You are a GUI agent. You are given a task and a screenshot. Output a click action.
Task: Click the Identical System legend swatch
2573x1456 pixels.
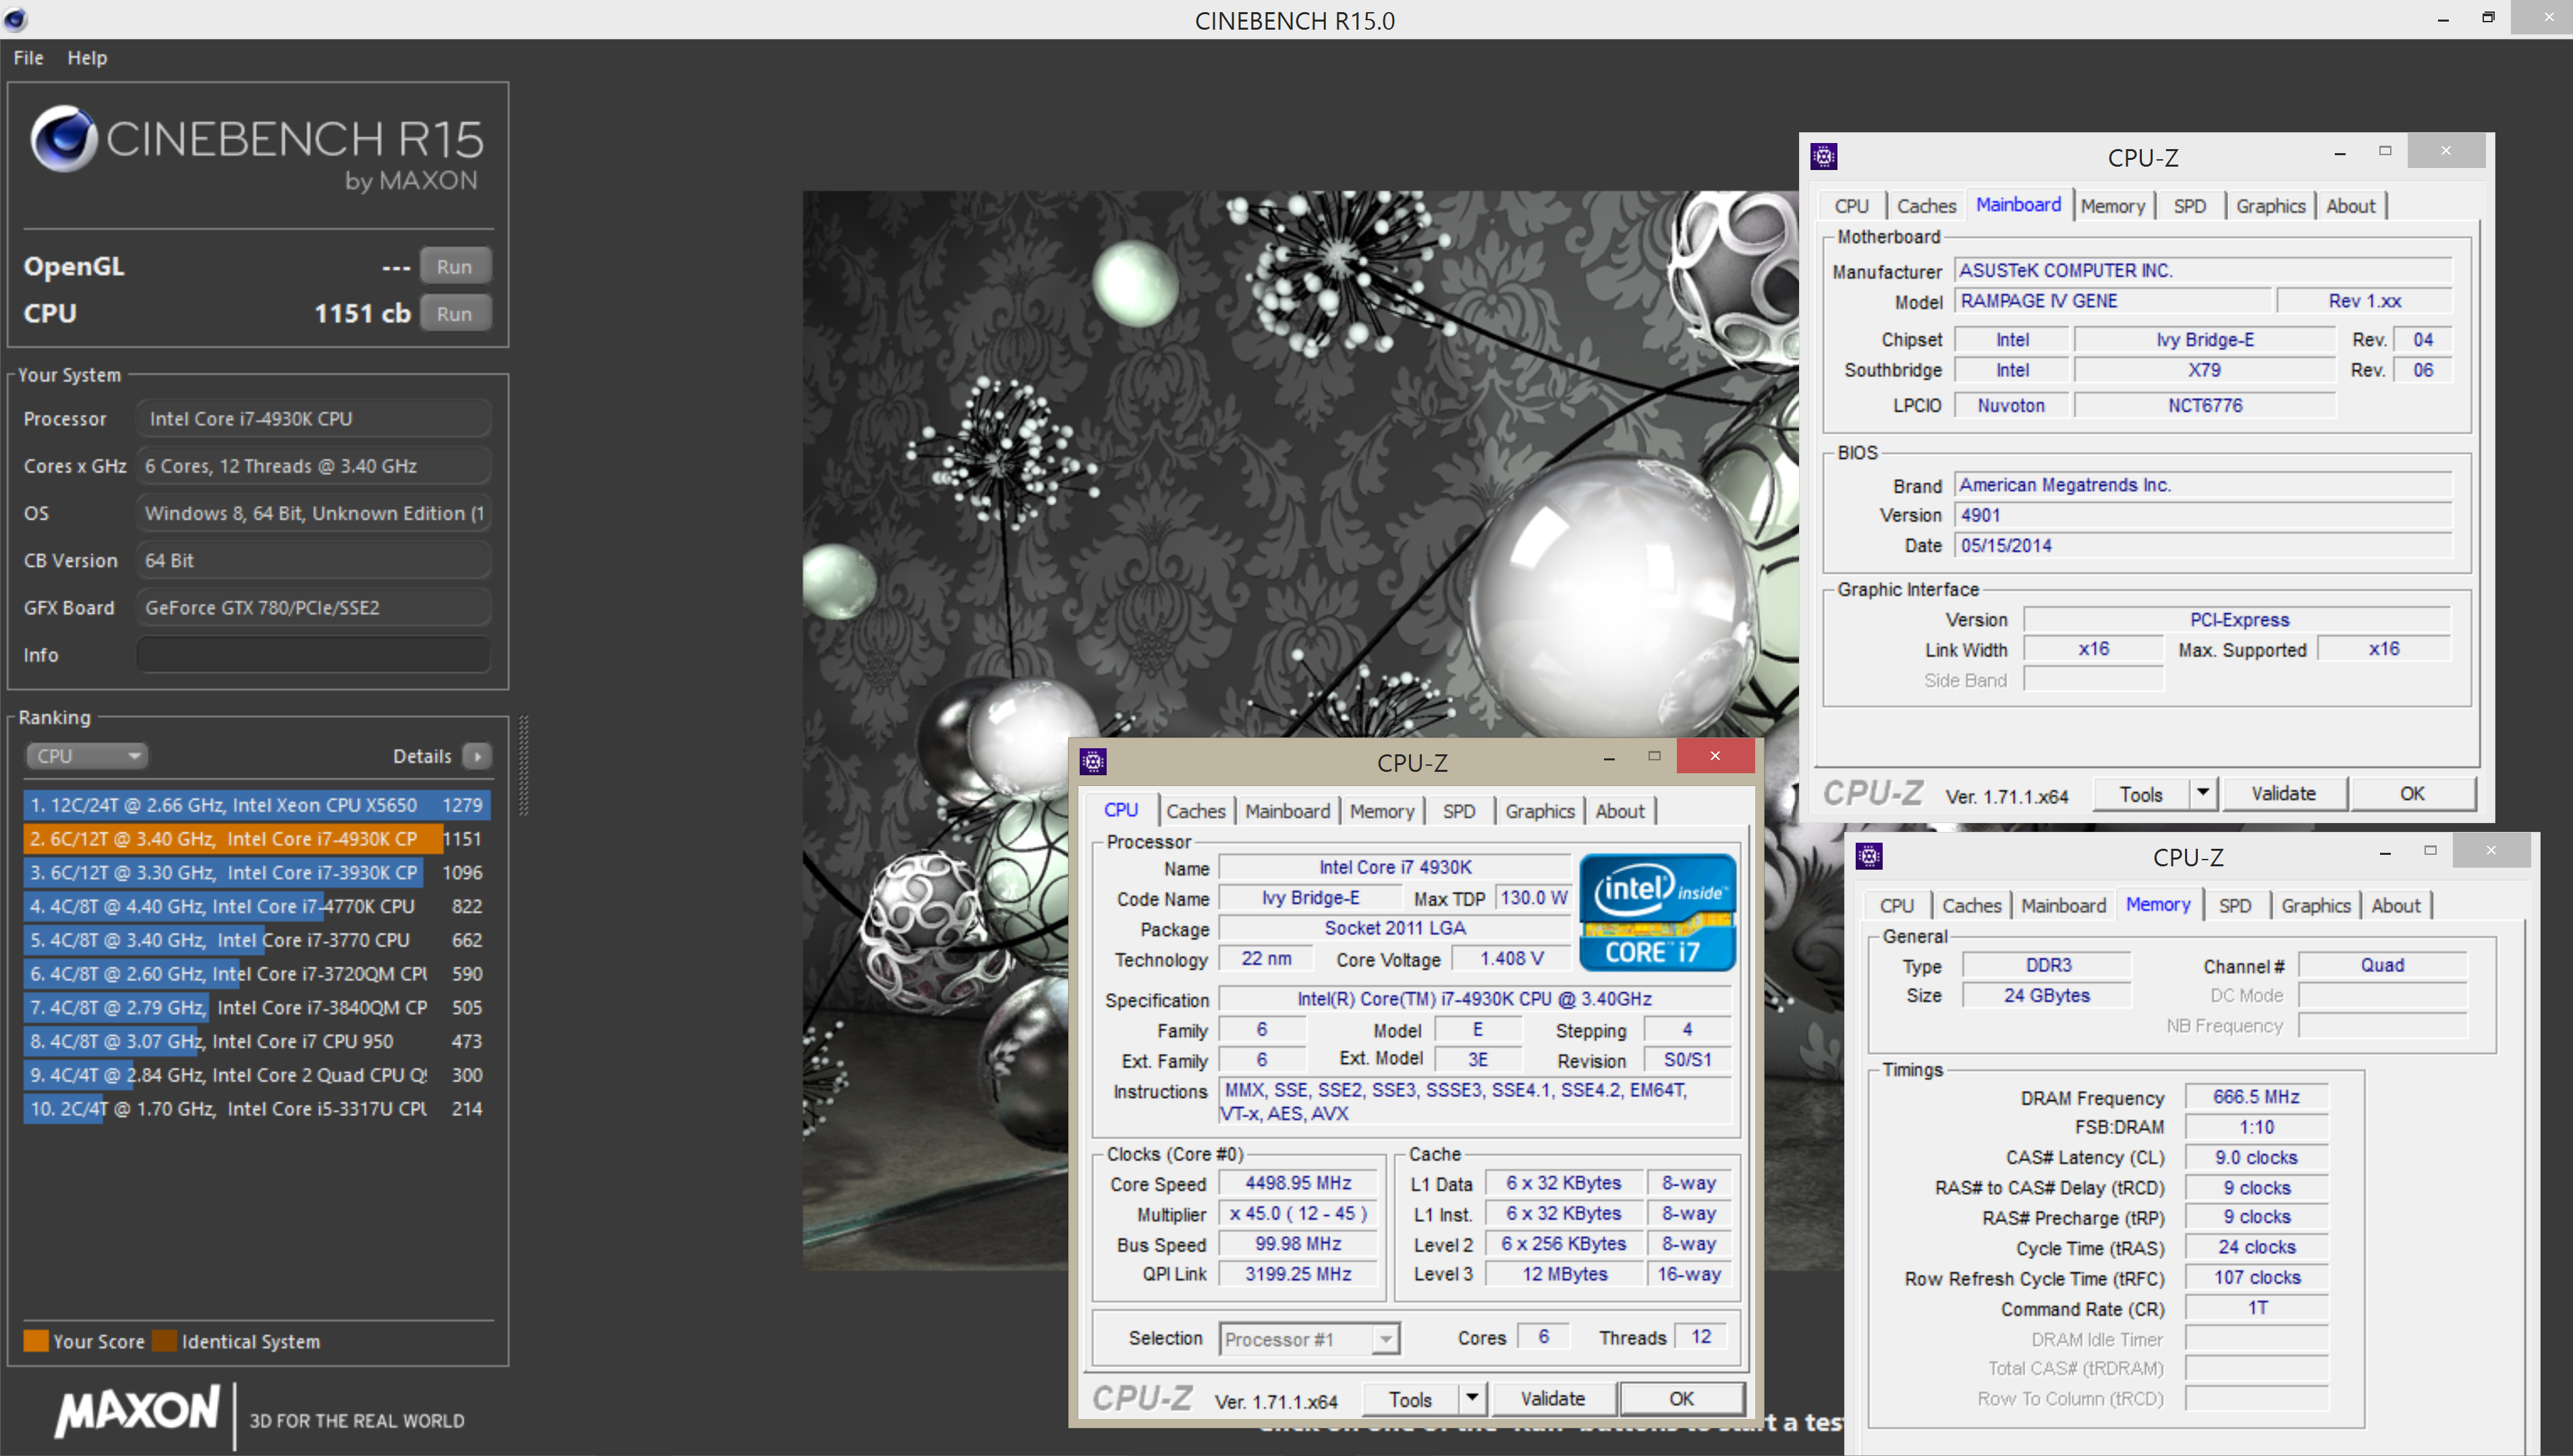tap(165, 1341)
